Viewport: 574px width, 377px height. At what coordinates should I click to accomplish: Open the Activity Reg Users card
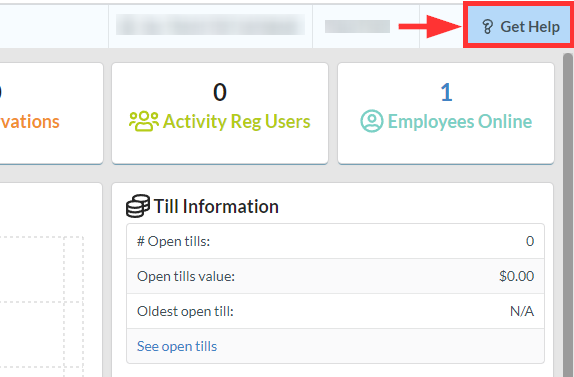tap(220, 113)
